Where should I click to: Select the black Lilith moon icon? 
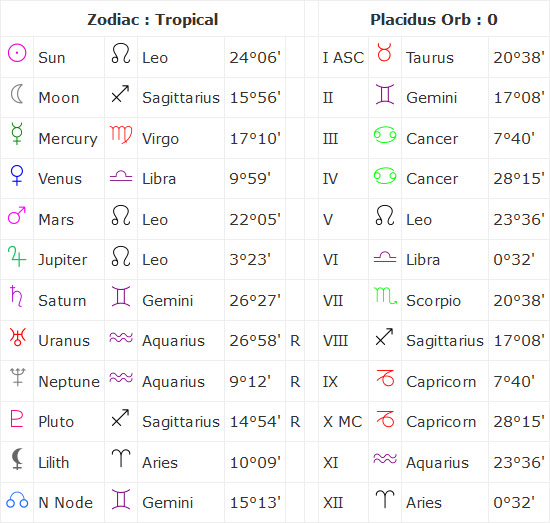pos(17,458)
